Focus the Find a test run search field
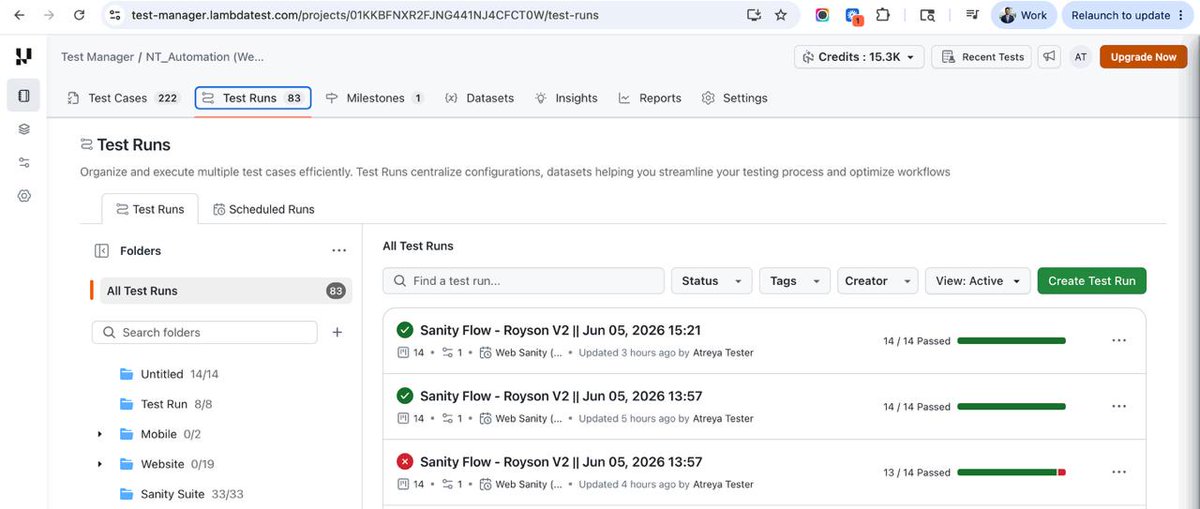 coord(523,281)
